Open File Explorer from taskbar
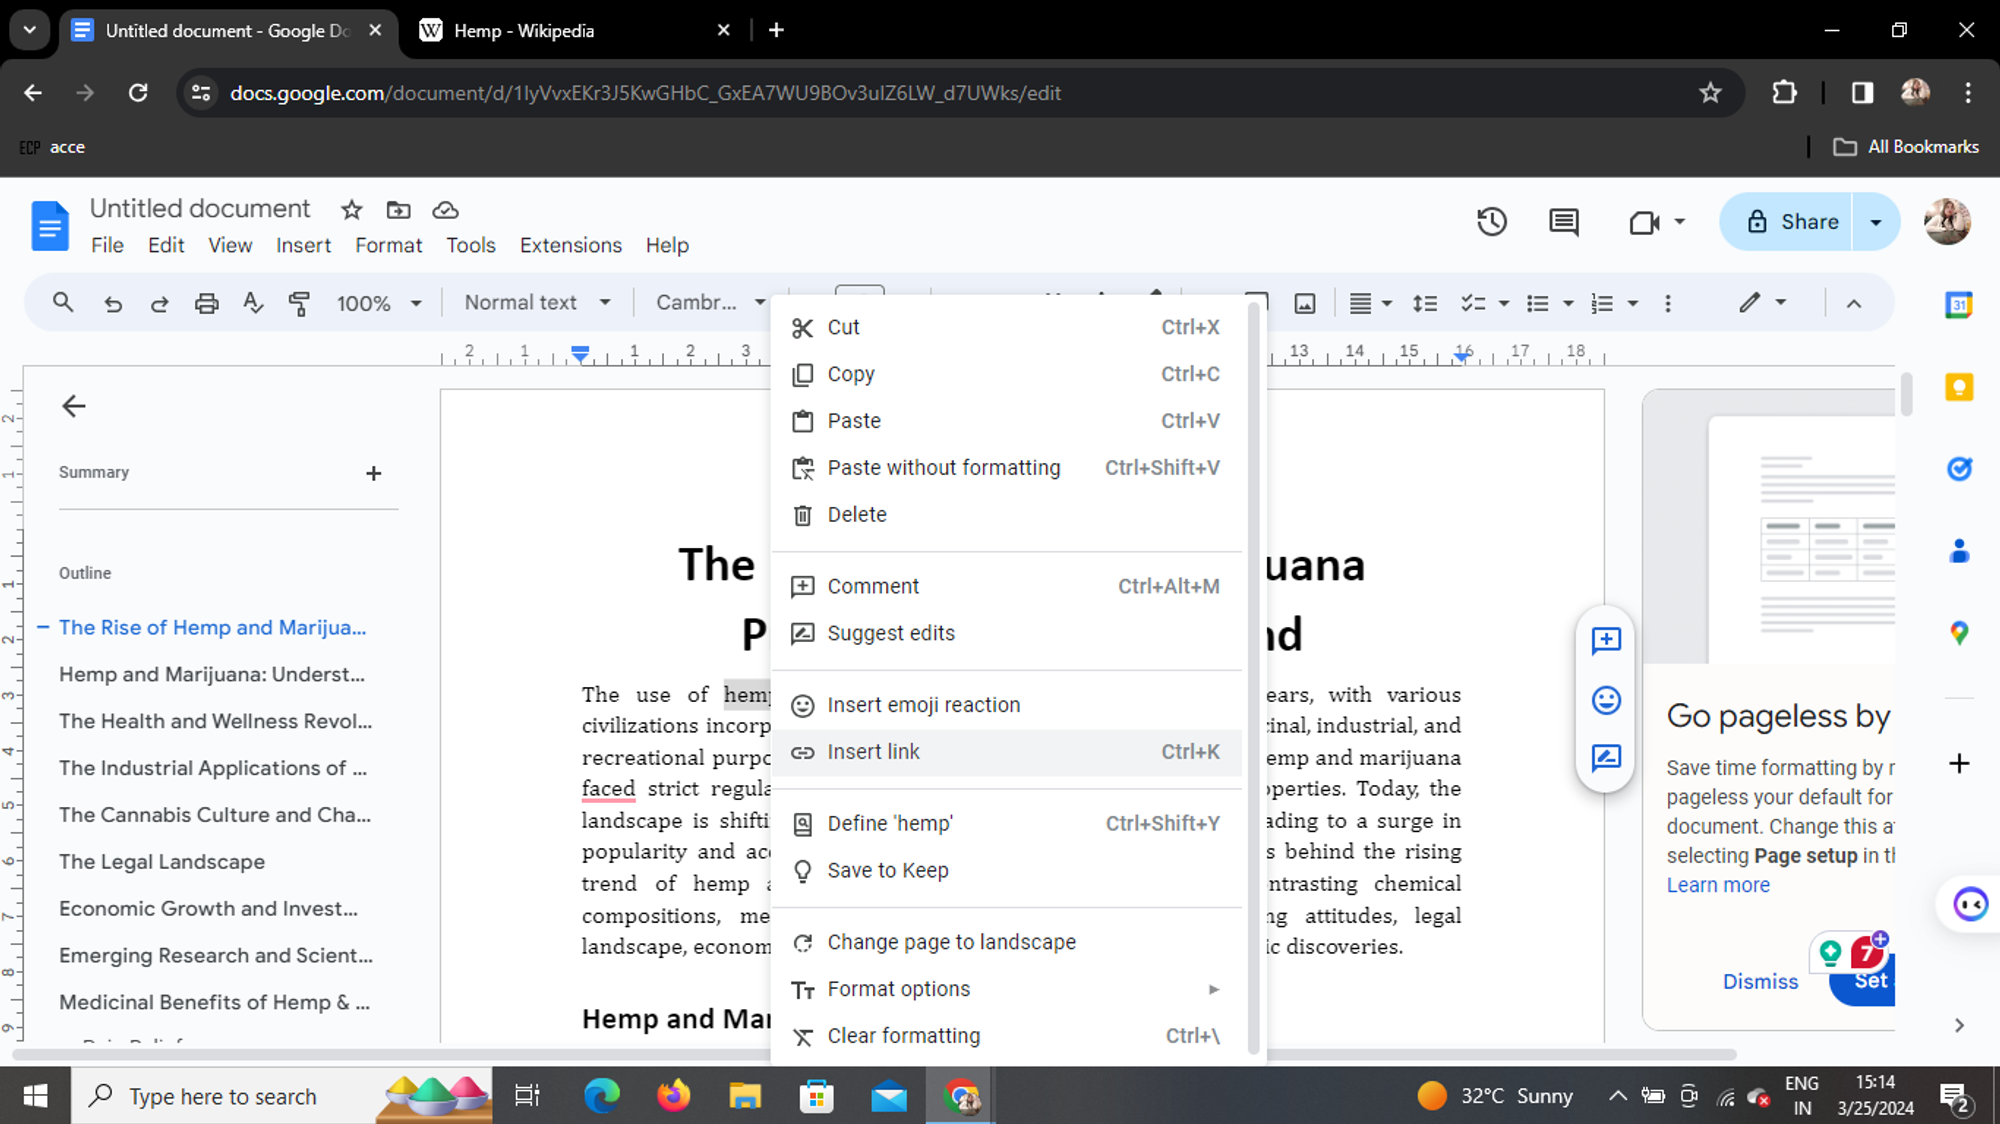This screenshot has height=1124, width=2000. coord(745,1096)
